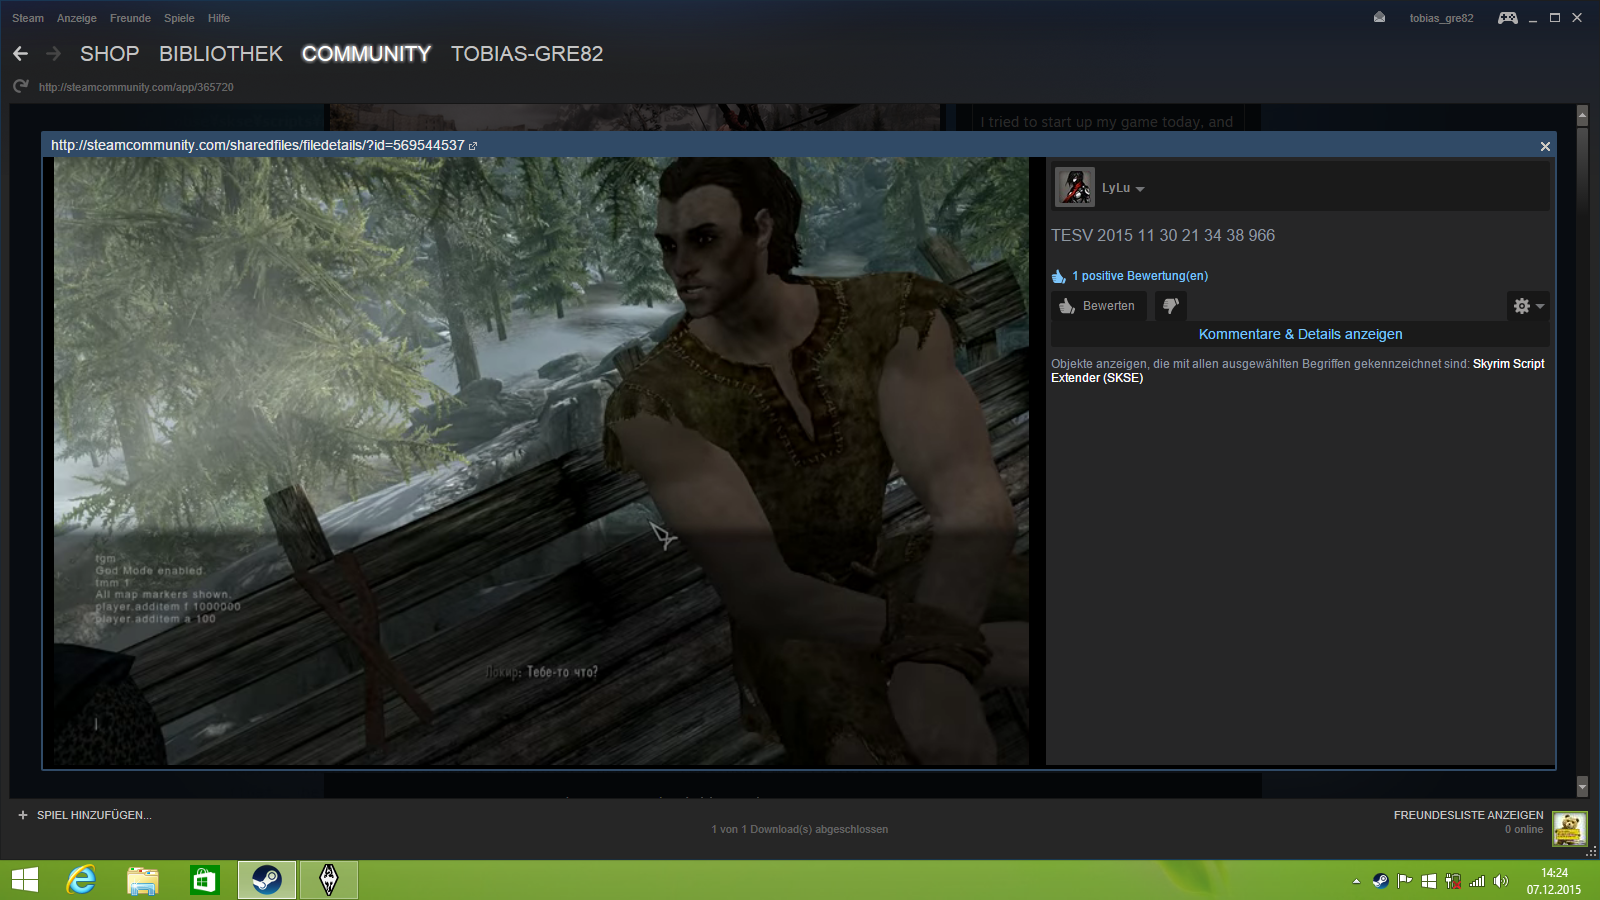
Task: Click Steam icon in system tray
Action: pyautogui.click(x=1380, y=881)
